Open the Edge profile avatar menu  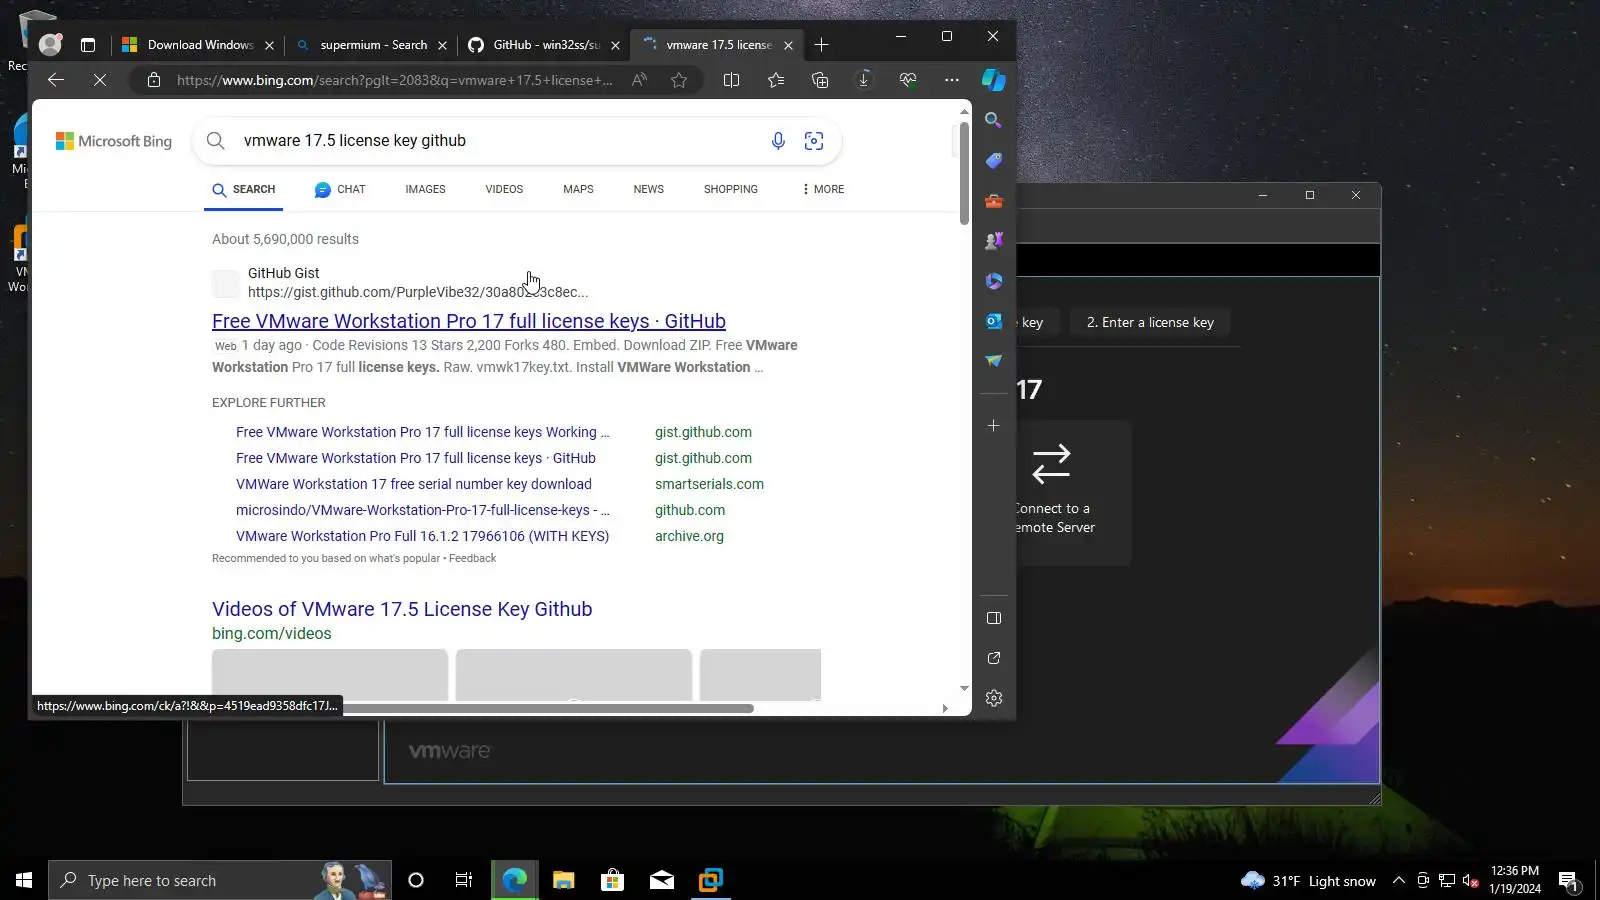coord(50,45)
